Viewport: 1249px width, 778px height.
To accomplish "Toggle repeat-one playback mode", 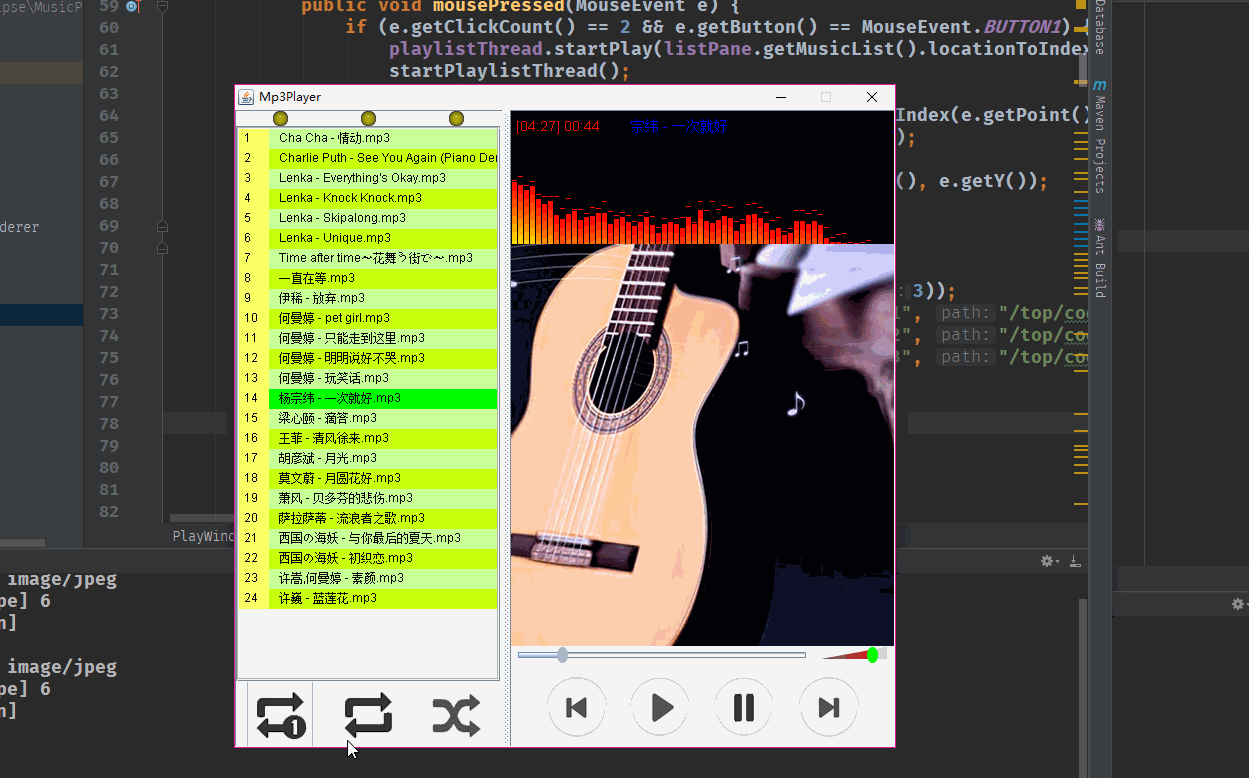I will pyautogui.click(x=280, y=716).
